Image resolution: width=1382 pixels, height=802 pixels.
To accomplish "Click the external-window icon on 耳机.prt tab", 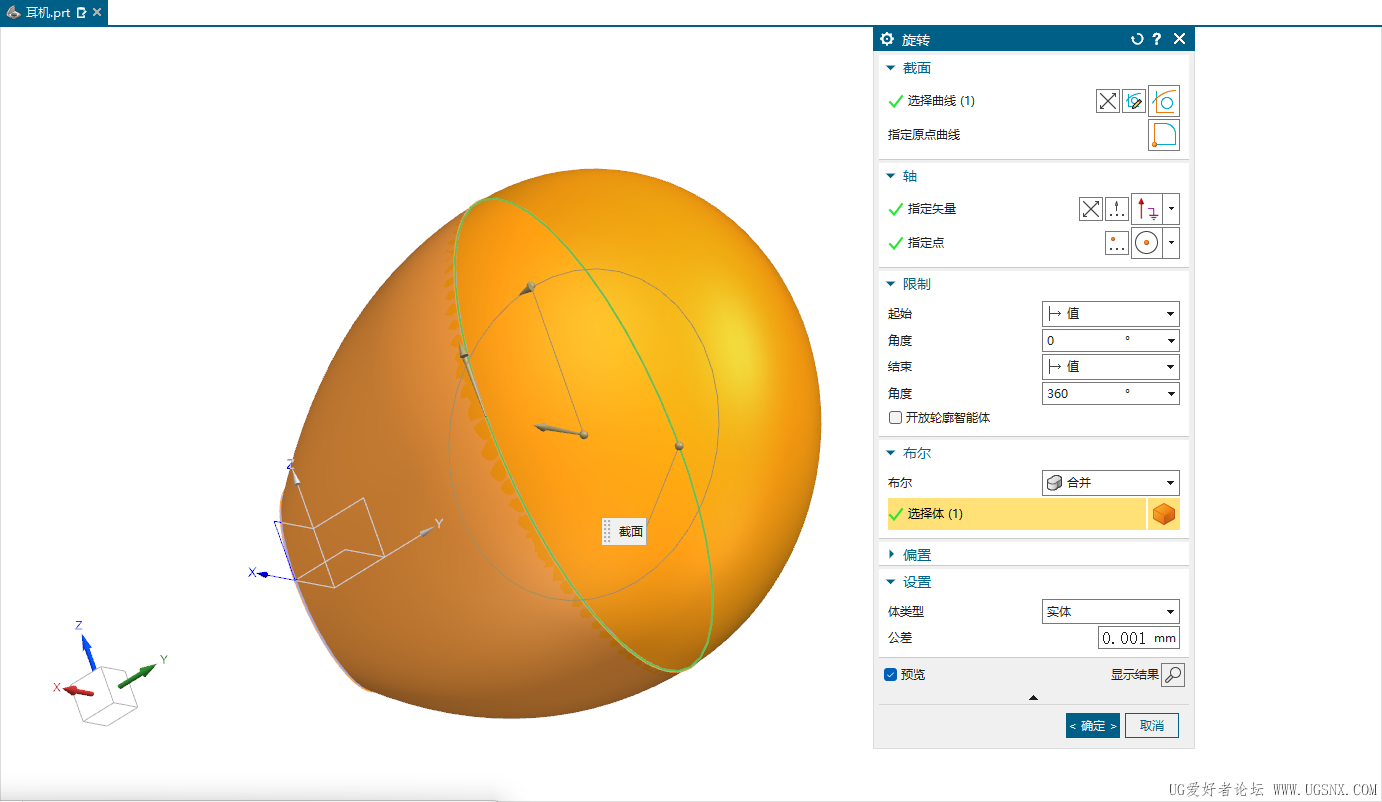I will (x=82, y=13).
